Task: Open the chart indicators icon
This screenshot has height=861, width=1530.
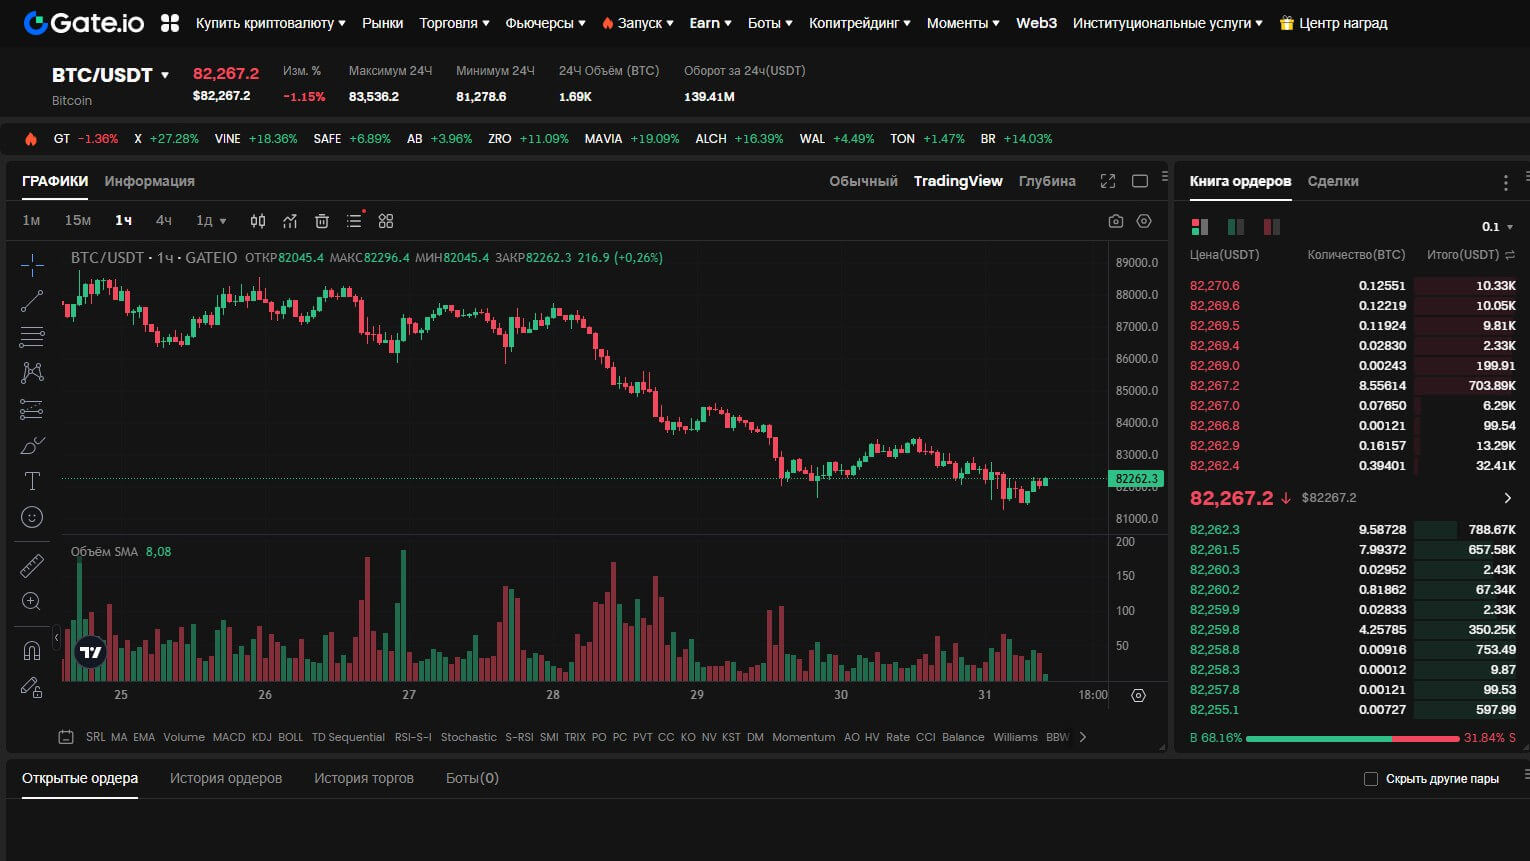Action: pos(290,221)
